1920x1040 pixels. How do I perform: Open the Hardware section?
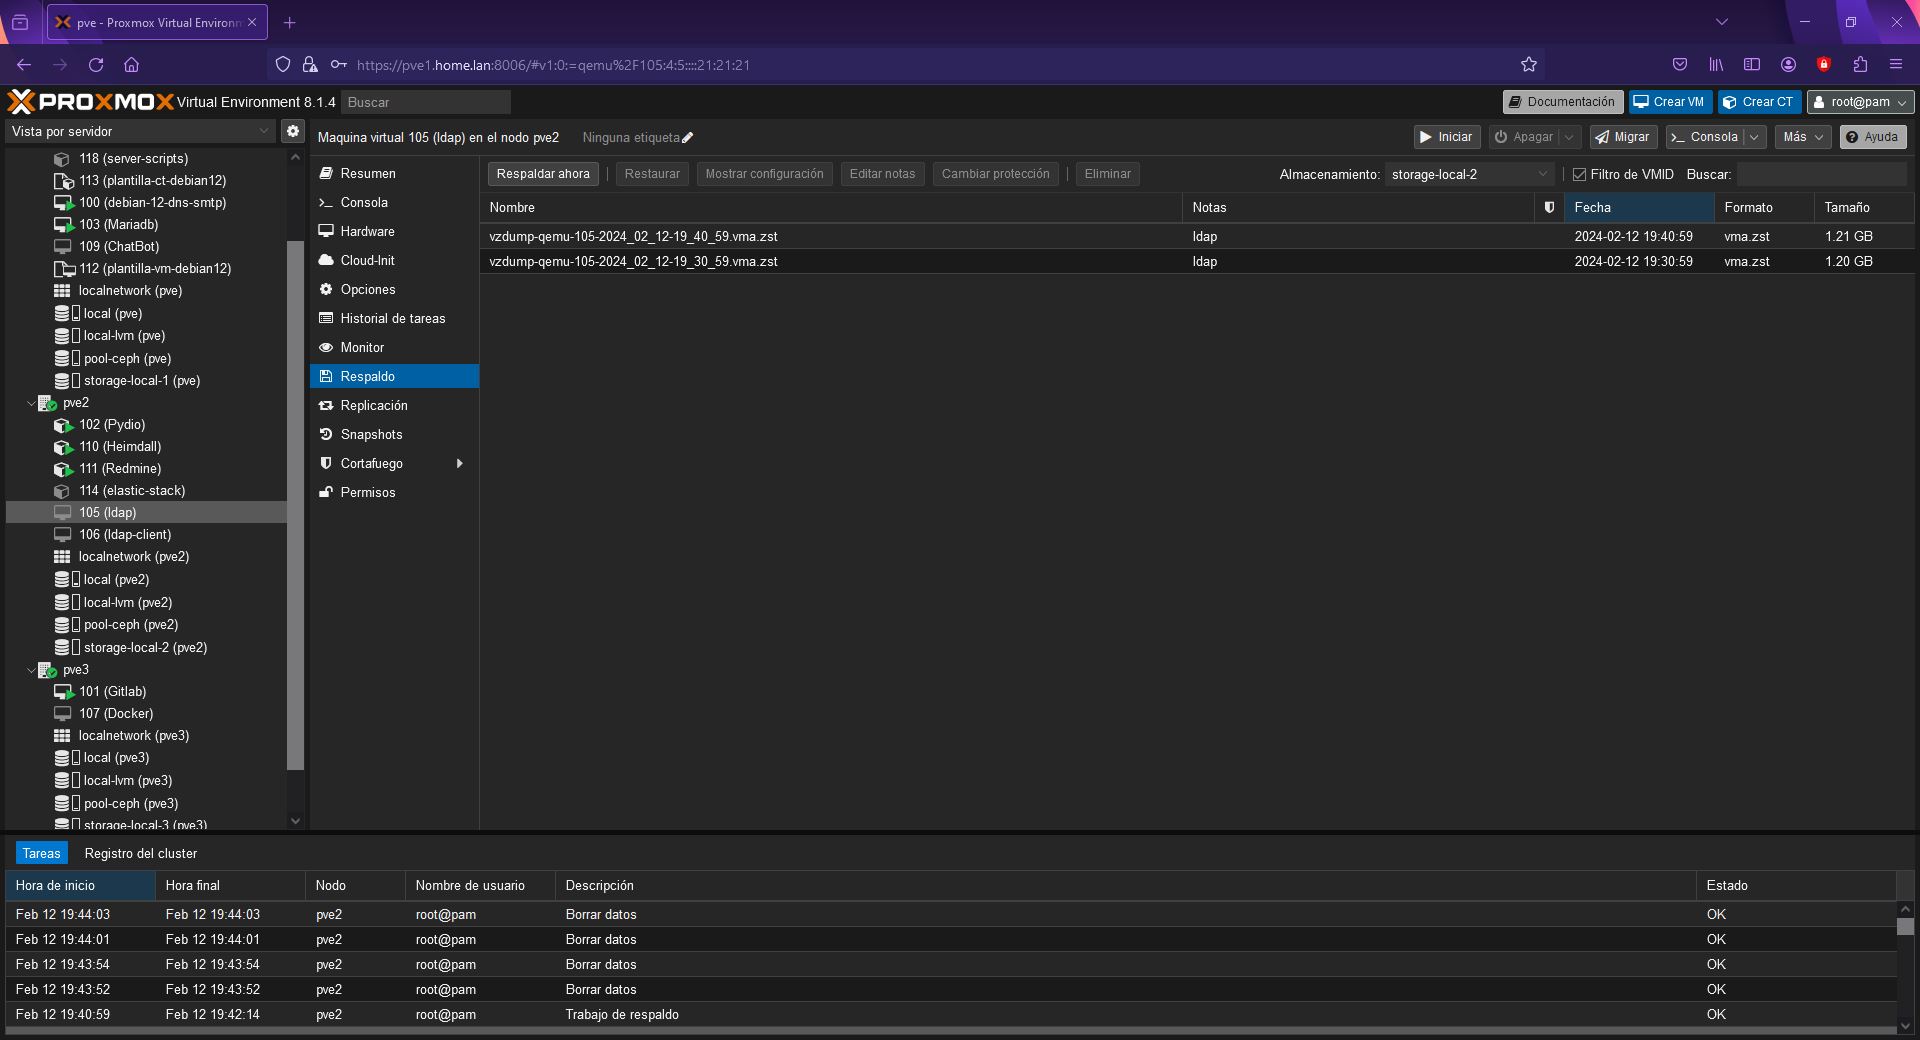[394, 231]
